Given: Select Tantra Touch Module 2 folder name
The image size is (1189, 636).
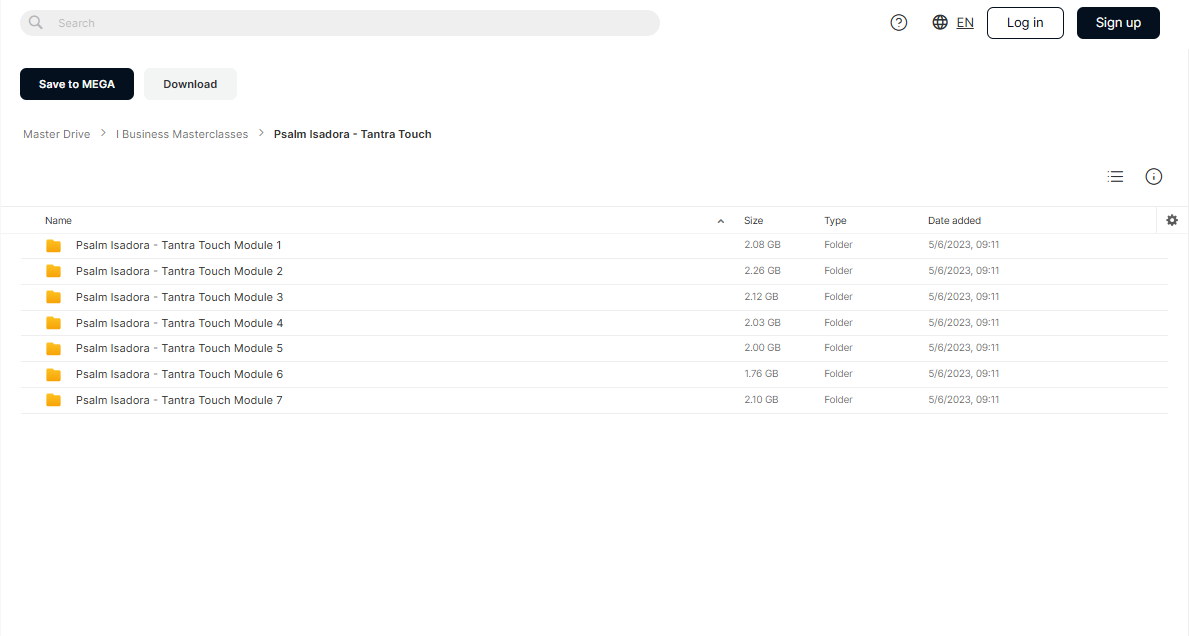Looking at the screenshot, I should 179,271.
